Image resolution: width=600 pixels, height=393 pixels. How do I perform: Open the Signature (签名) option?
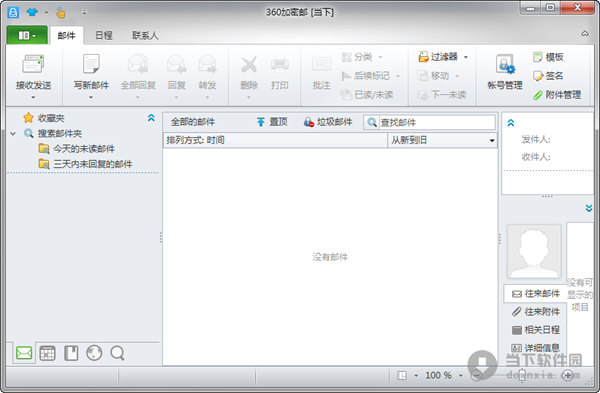click(x=548, y=76)
